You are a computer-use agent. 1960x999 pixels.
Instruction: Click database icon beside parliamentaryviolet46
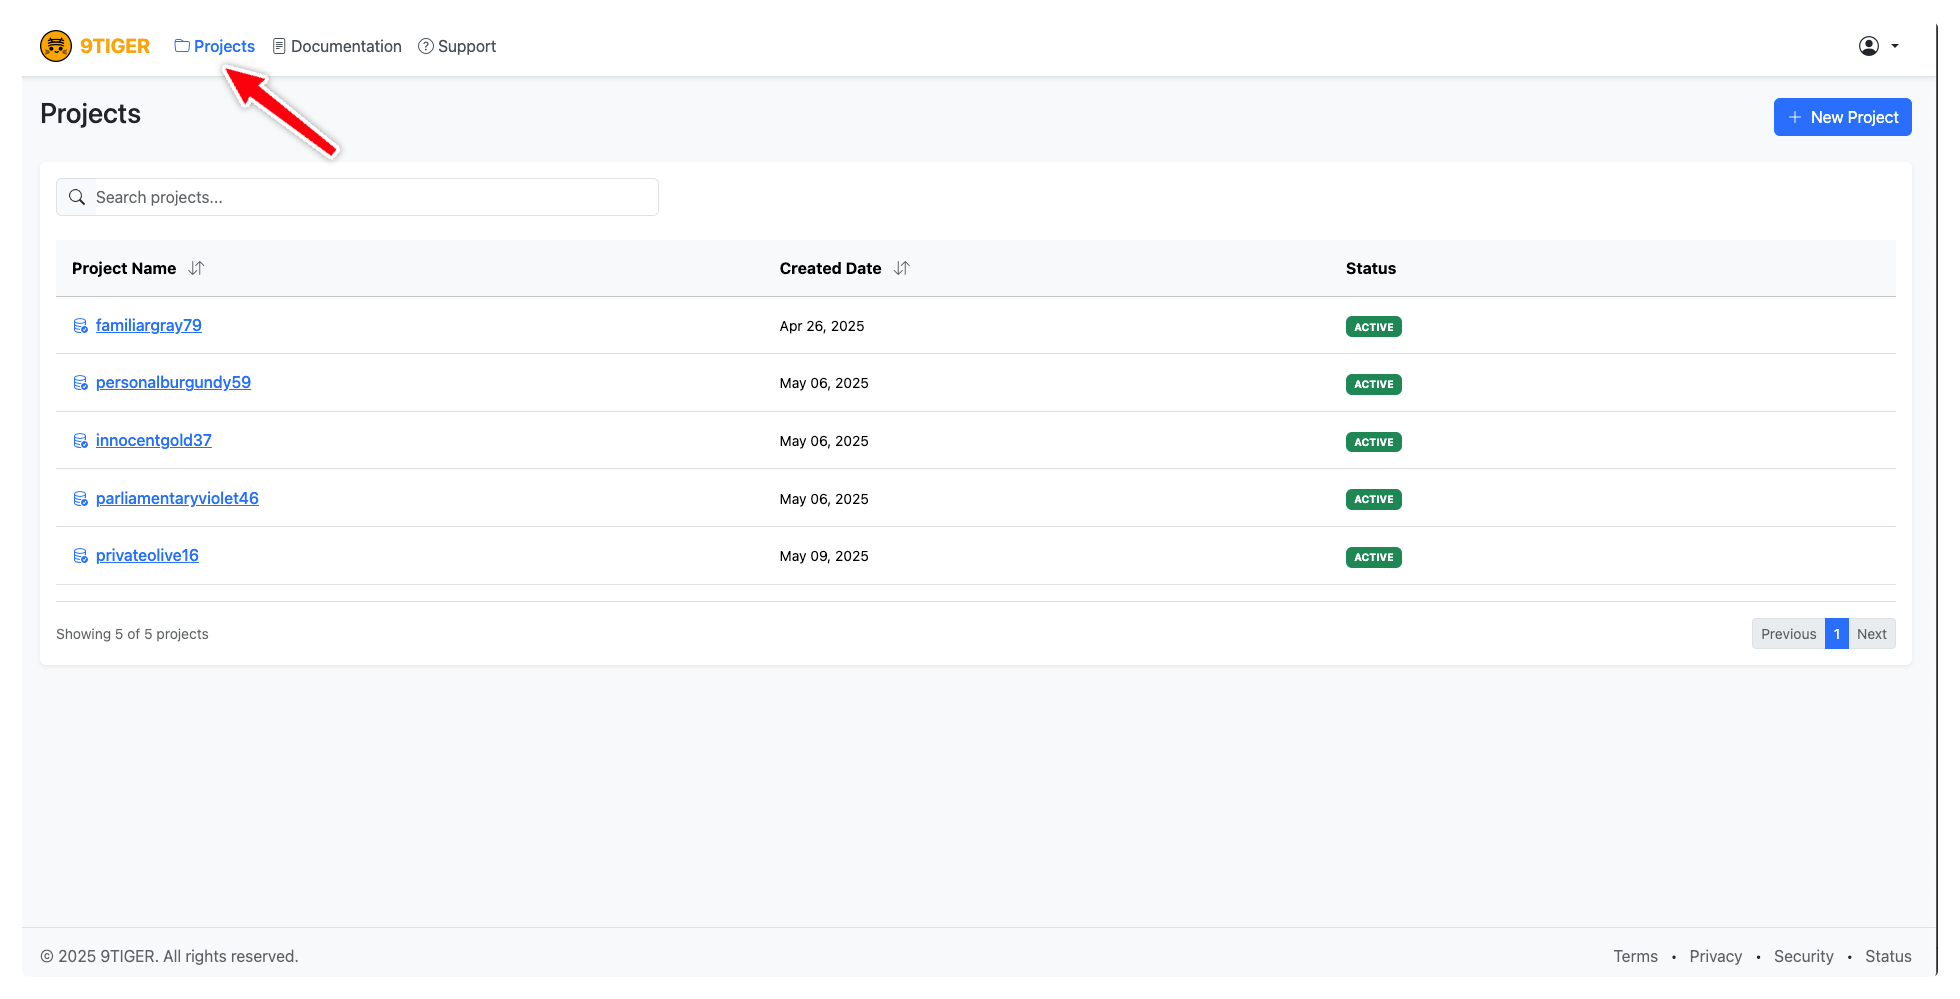81,499
